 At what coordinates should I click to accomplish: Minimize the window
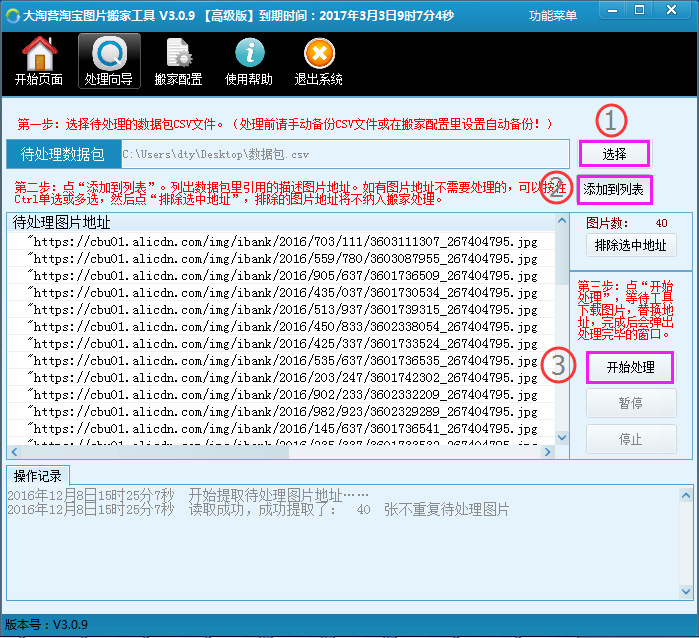[x=613, y=10]
